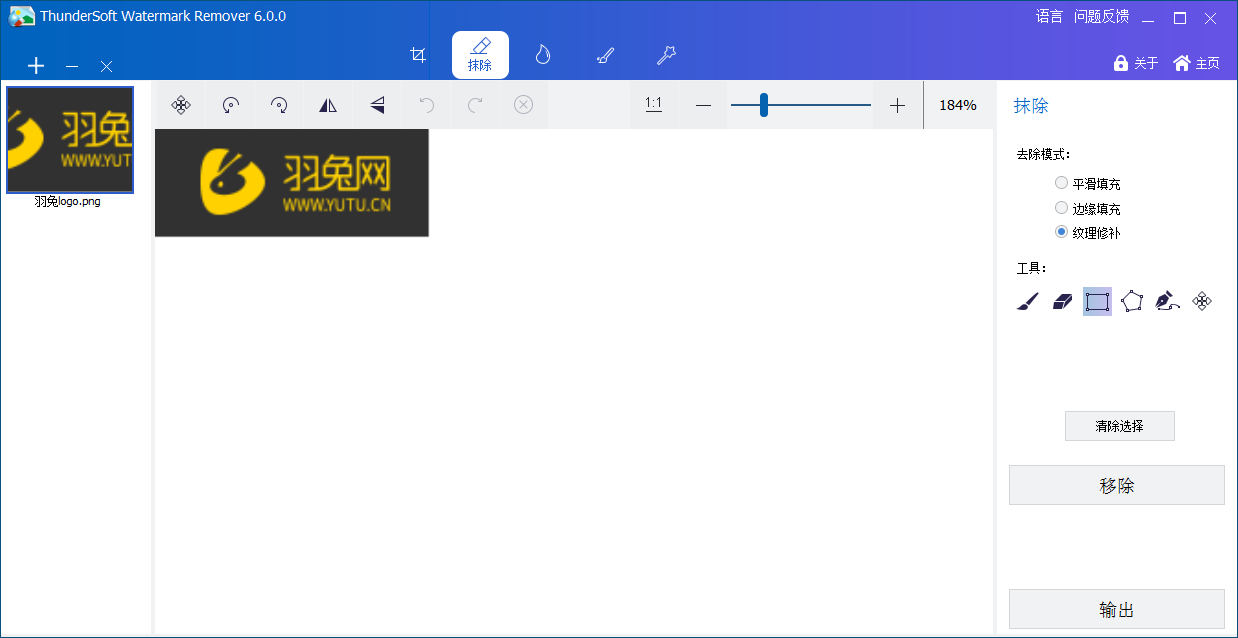The image size is (1238, 638).
Task: Set zoom to 1:1 view
Action: click(x=653, y=104)
